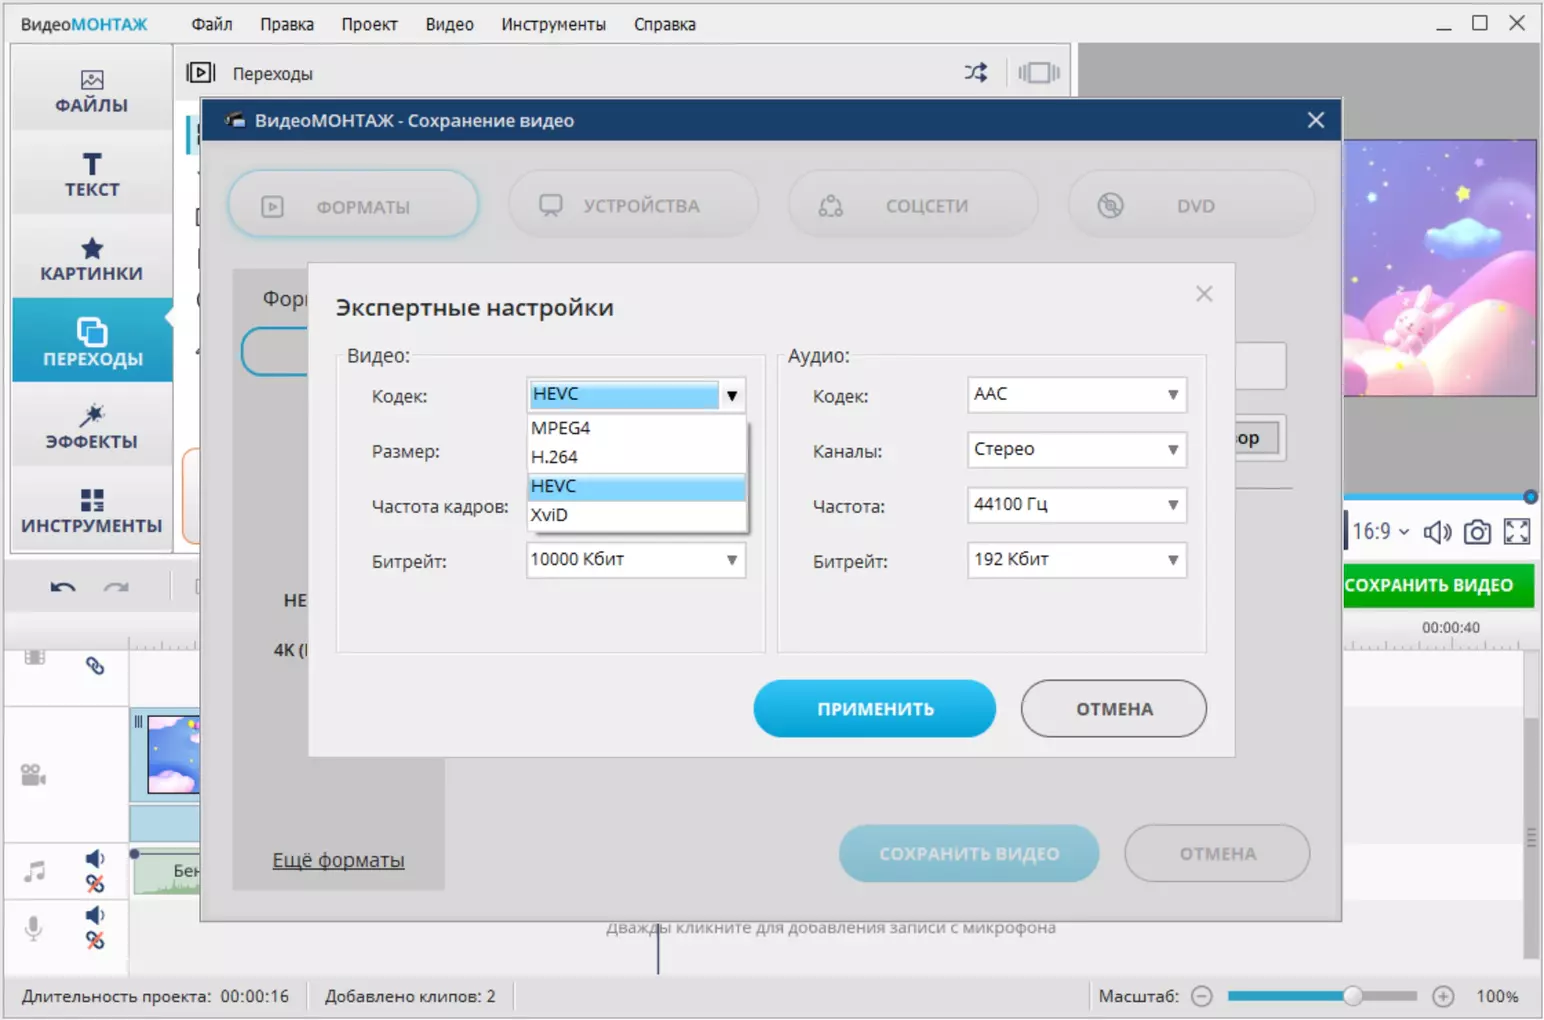Viewport: 1544px width, 1020px height.
Task: Take a snapshot with the camera icon
Action: tap(1477, 532)
